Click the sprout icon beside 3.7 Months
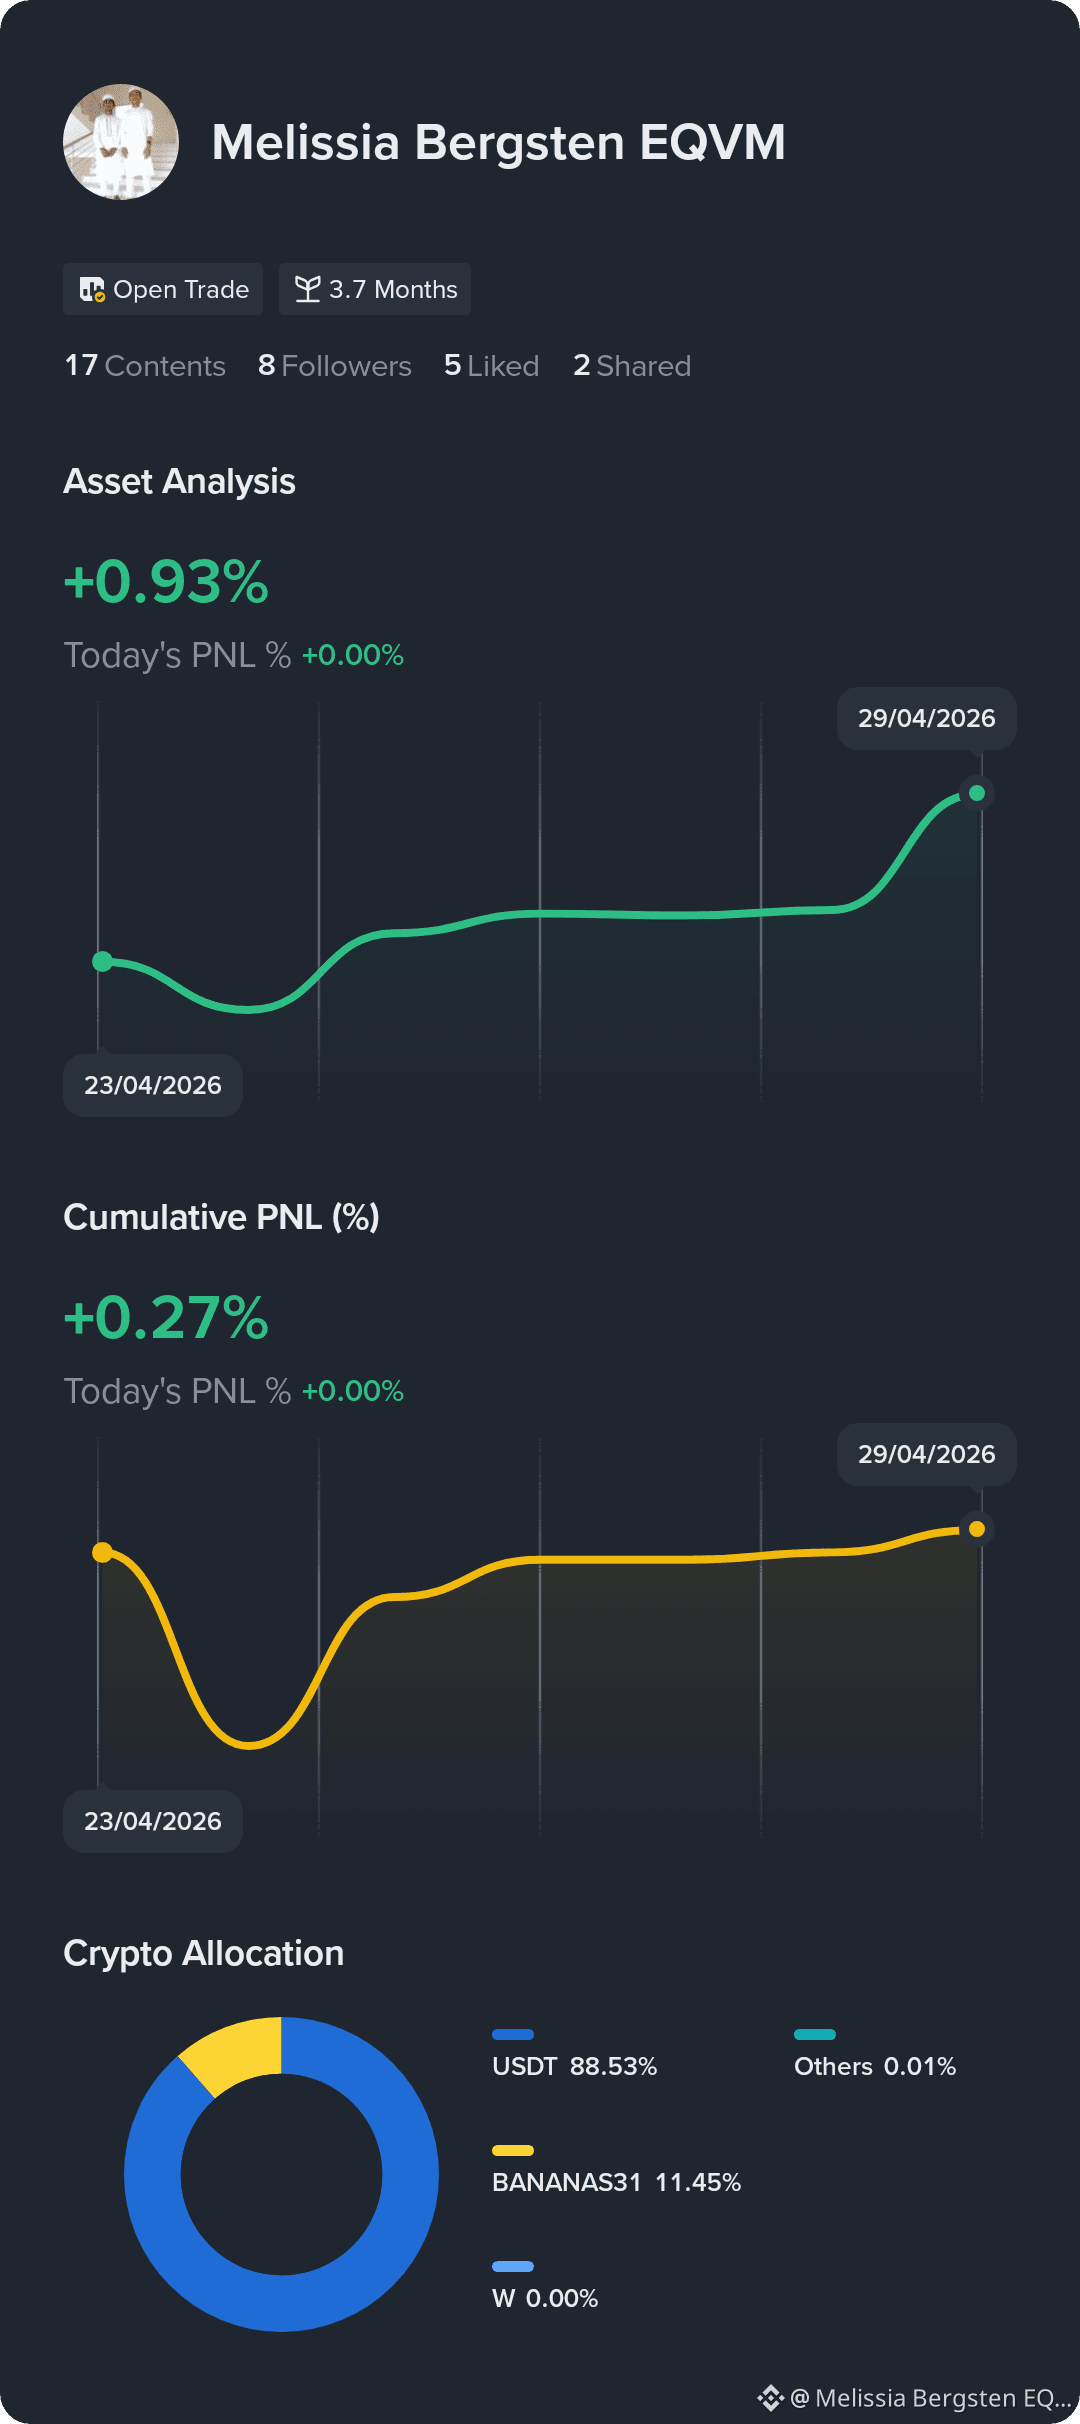1080x2424 pixels. click(x=308, y=289)
